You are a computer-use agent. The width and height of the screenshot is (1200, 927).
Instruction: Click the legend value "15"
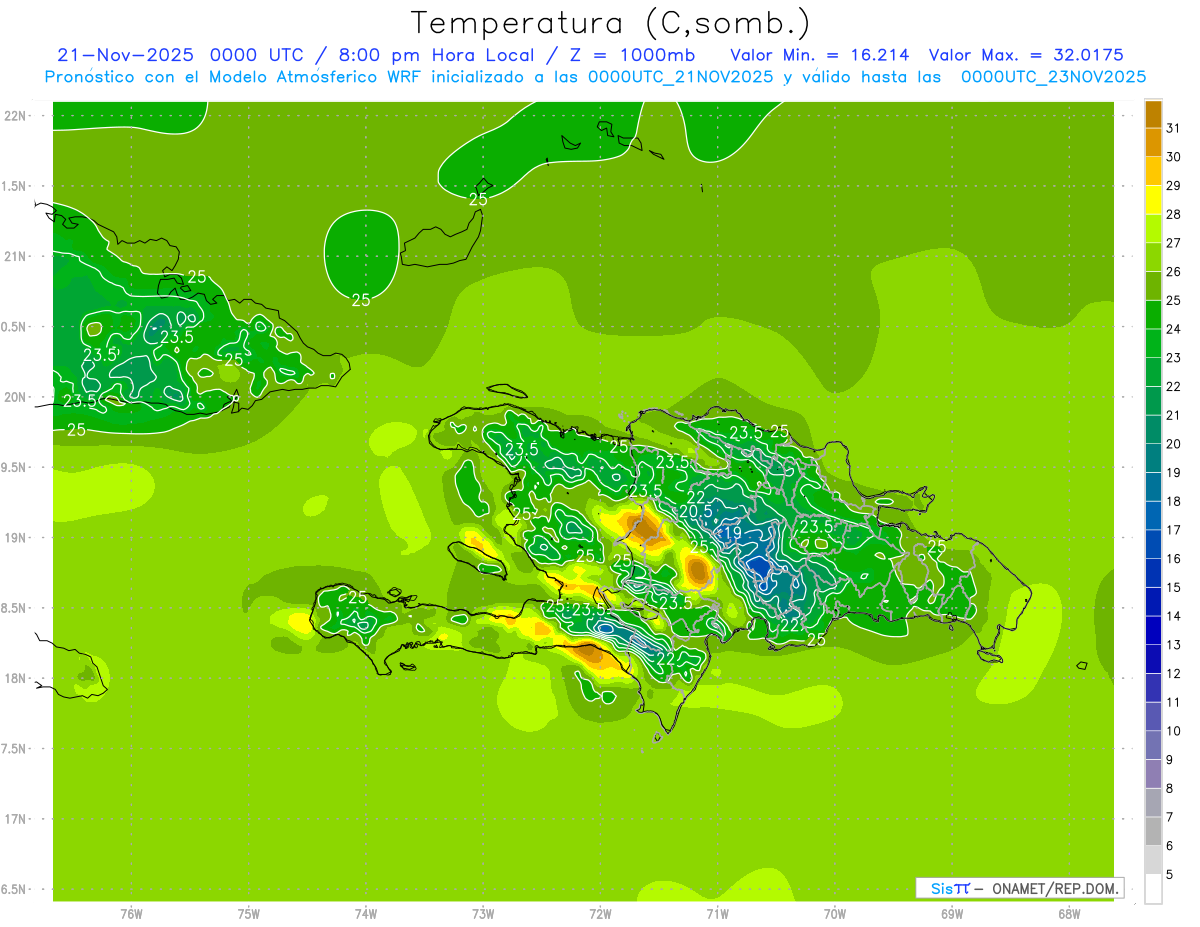1173,588
